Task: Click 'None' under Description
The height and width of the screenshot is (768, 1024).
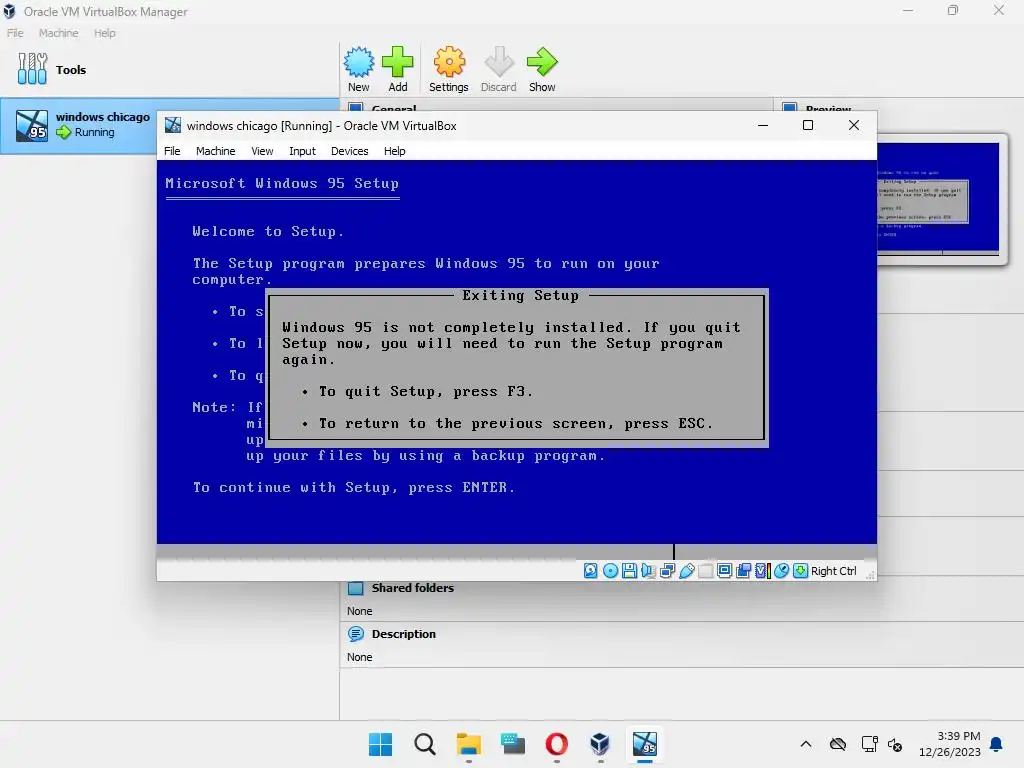Action: [360, 657]
